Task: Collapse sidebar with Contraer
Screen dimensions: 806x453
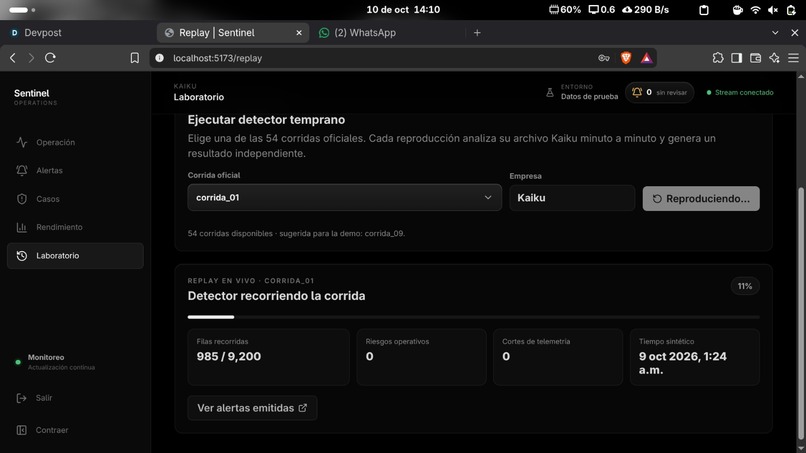Action: (51, 430)
